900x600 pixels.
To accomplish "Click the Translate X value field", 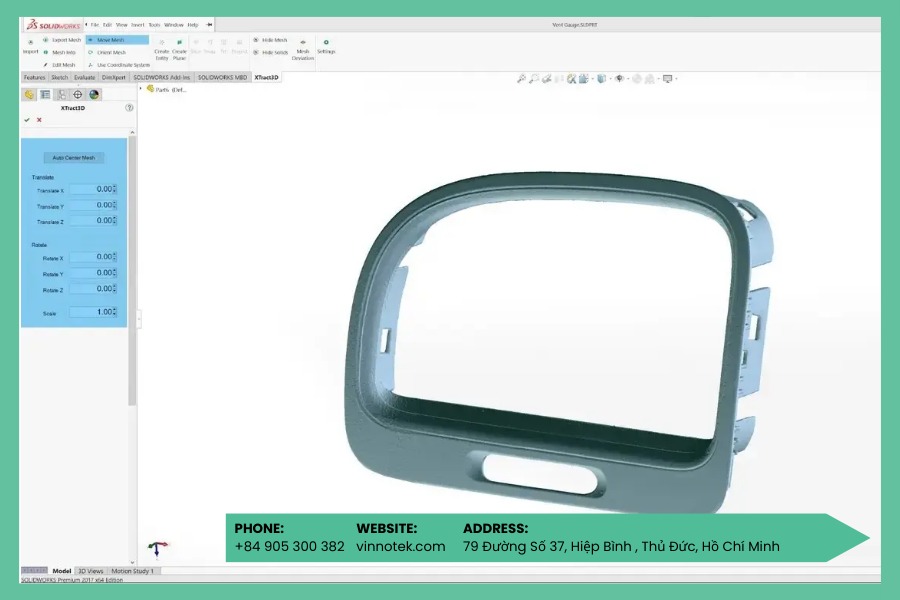I will [x=93, y=189].
